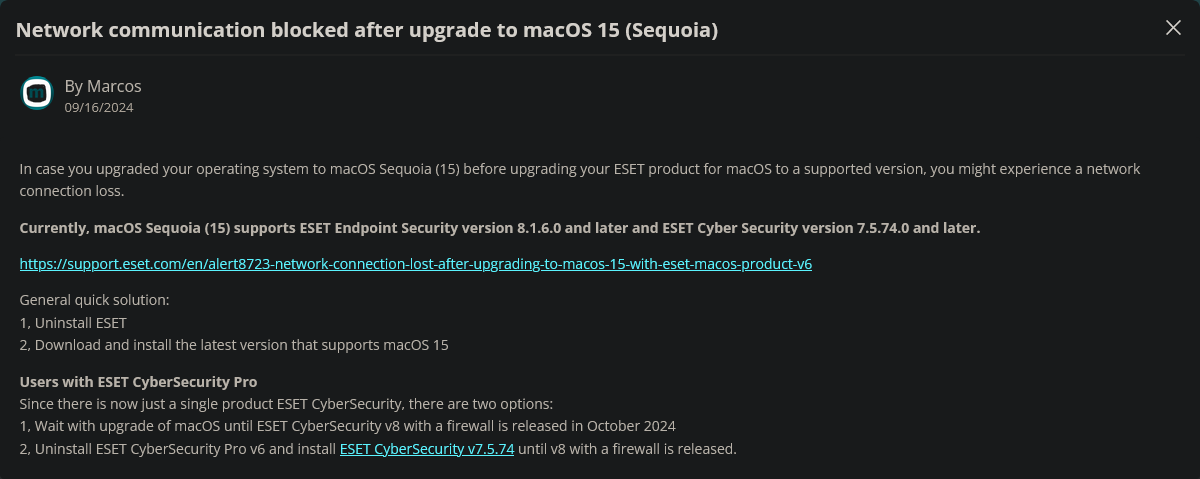1200x479 pixels.
Task: Click the 'Users with ESET CyberSecurity Pro' heading
Action: pos(138,382)
